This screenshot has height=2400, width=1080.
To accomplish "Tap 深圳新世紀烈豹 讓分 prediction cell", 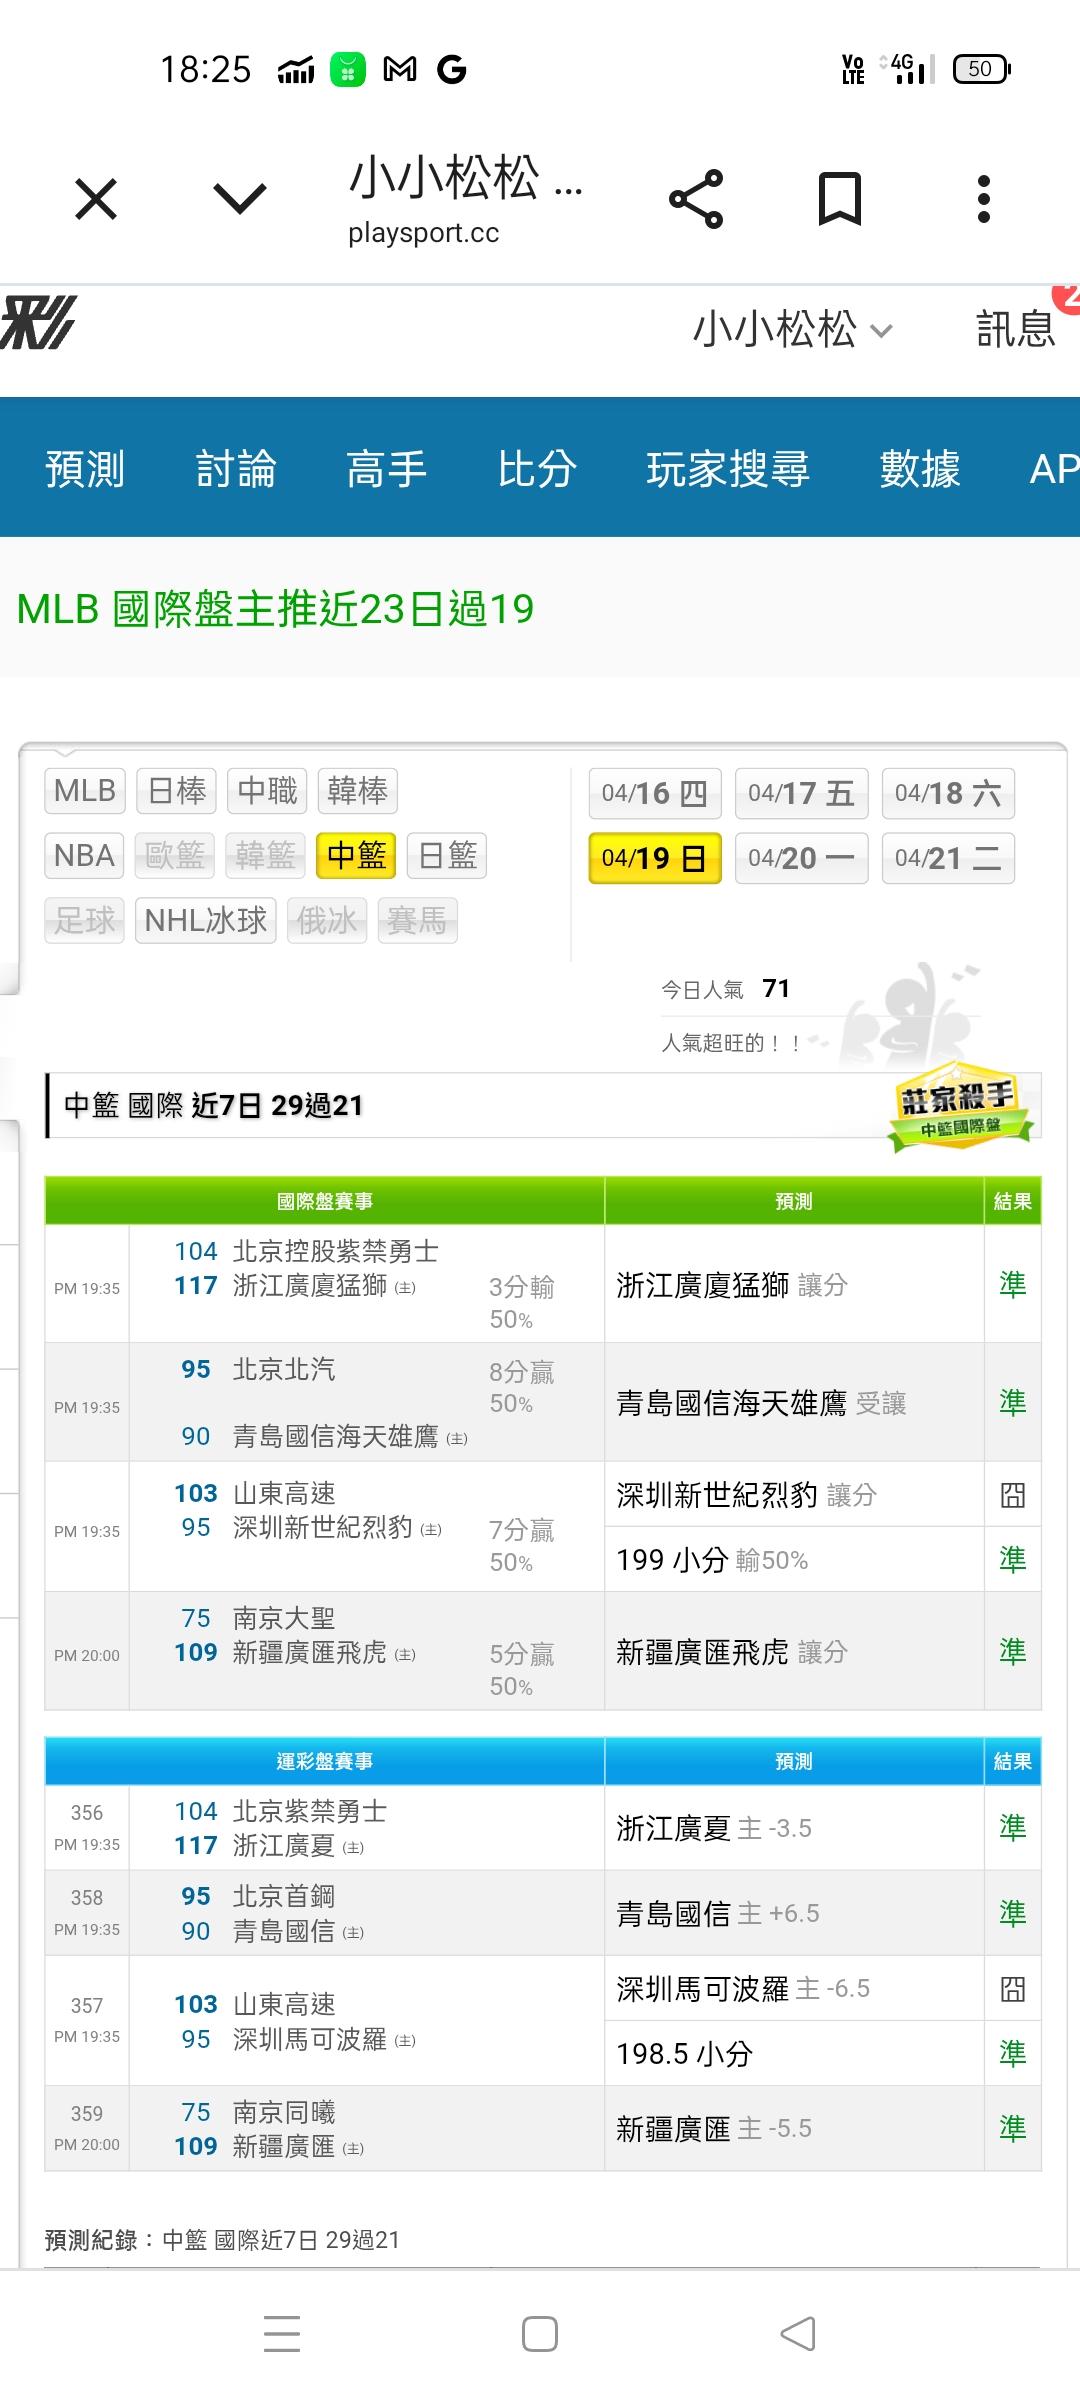I will pos(794,1495).
